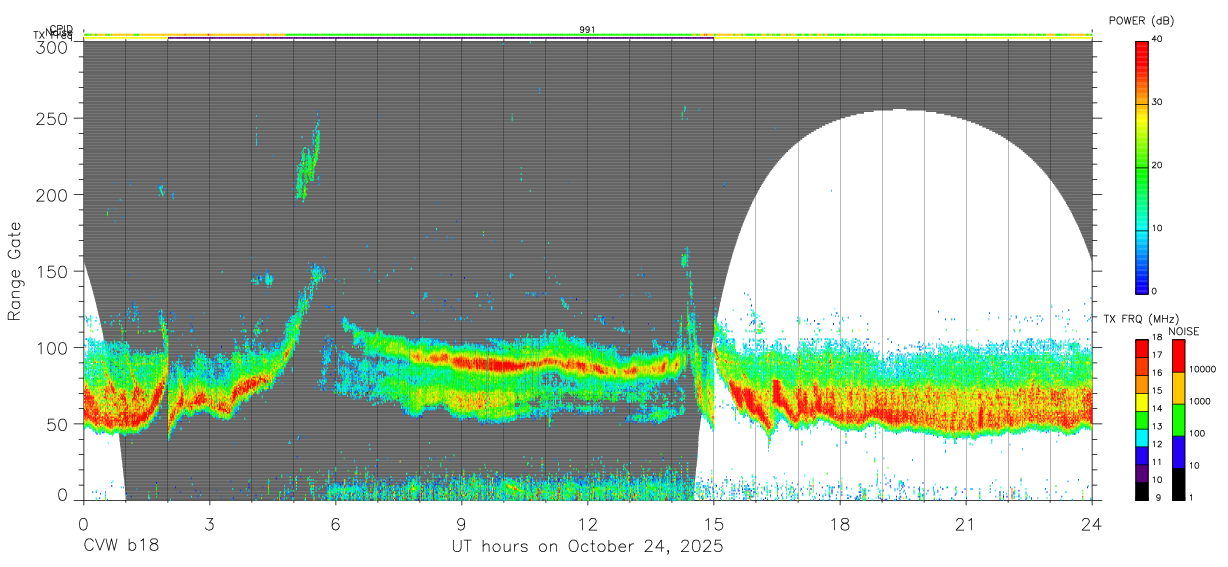
Task: Click the 3 tick on the UT hours axis
Action: click(209, 523)
